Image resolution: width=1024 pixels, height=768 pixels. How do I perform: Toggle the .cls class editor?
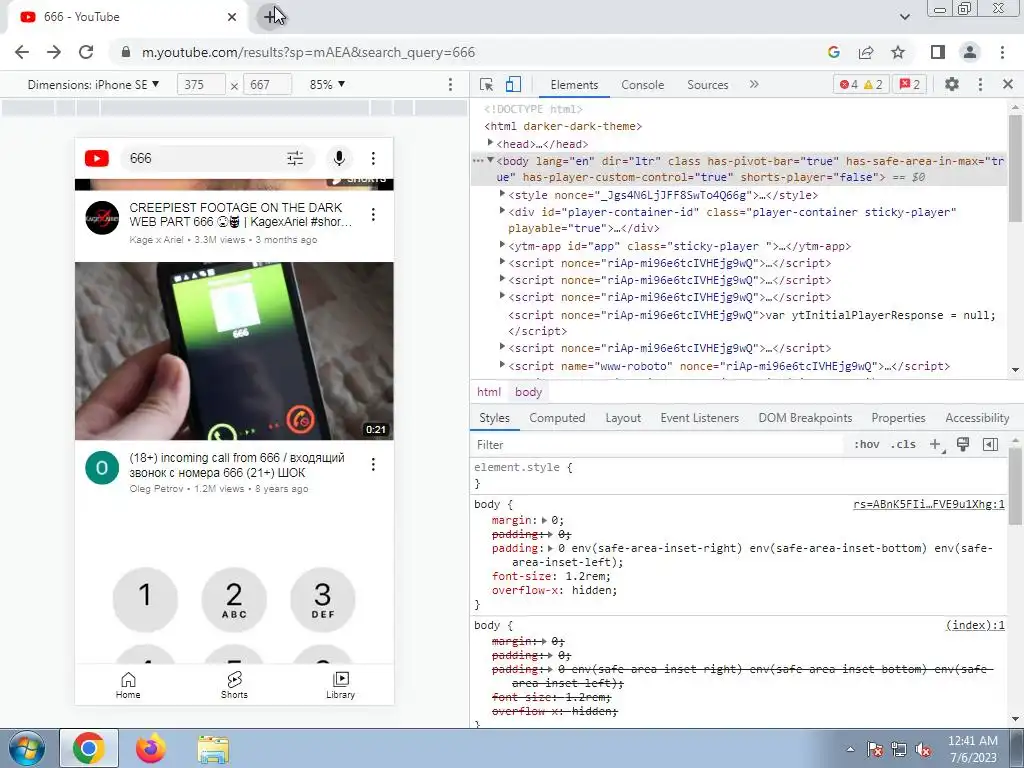tap(903, 445)
